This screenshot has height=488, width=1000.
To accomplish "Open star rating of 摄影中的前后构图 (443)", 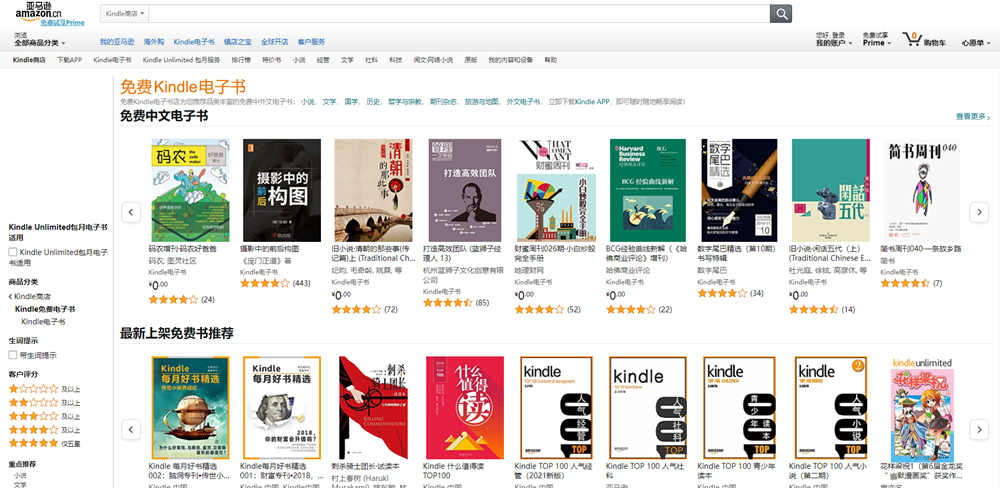I will (265, 283).
